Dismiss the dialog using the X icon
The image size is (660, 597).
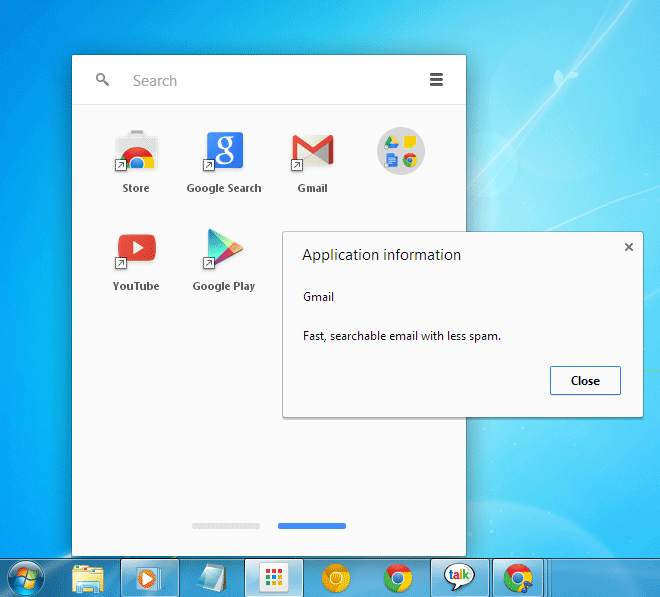[629, 247]
